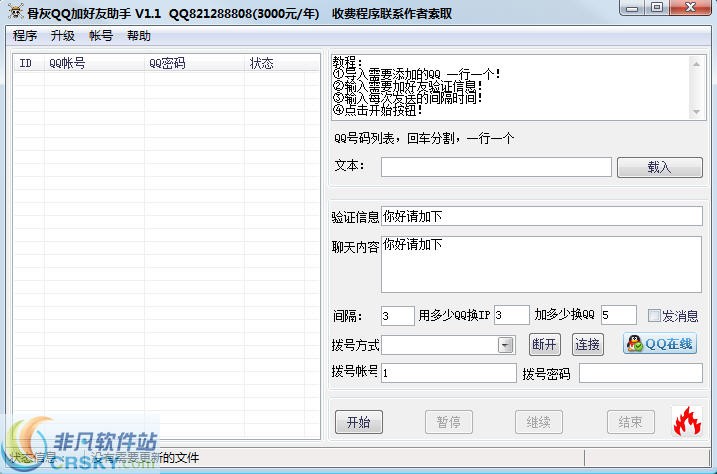Close the window
Image resolution: width=717 pixels, height=474 pixels.
tap(690, 8)
